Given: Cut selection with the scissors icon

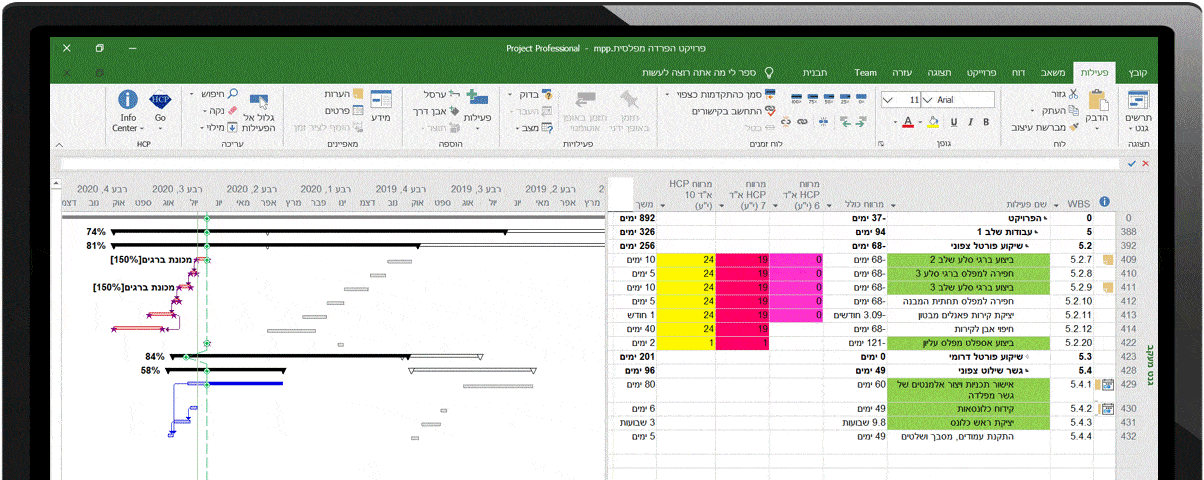Looking at the screenshot, I should tap(1072, 94).
